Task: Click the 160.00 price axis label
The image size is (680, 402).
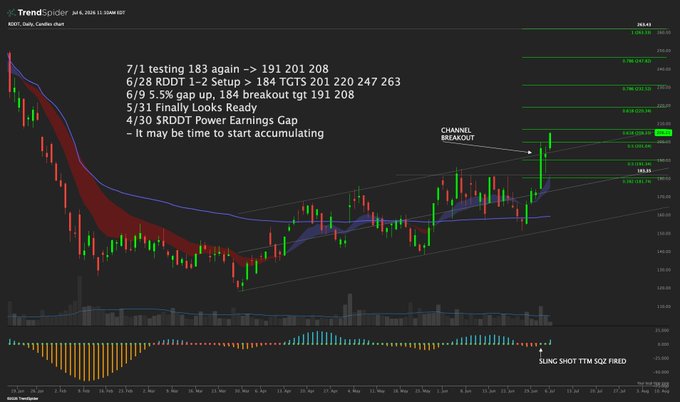Action: point(664,215)
